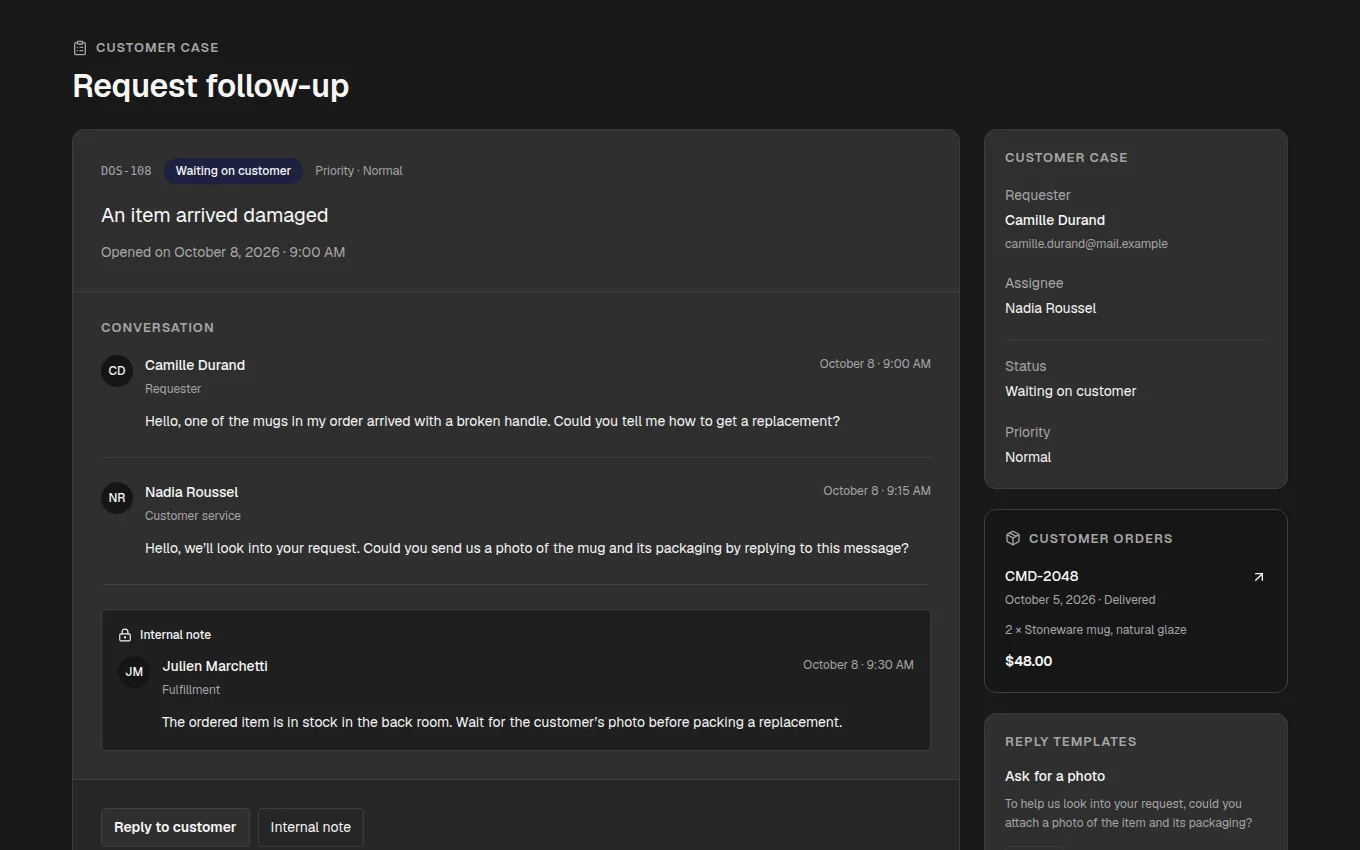Click the case ID DOS-108
The image size is (1360, 850).
coord(126,171)
